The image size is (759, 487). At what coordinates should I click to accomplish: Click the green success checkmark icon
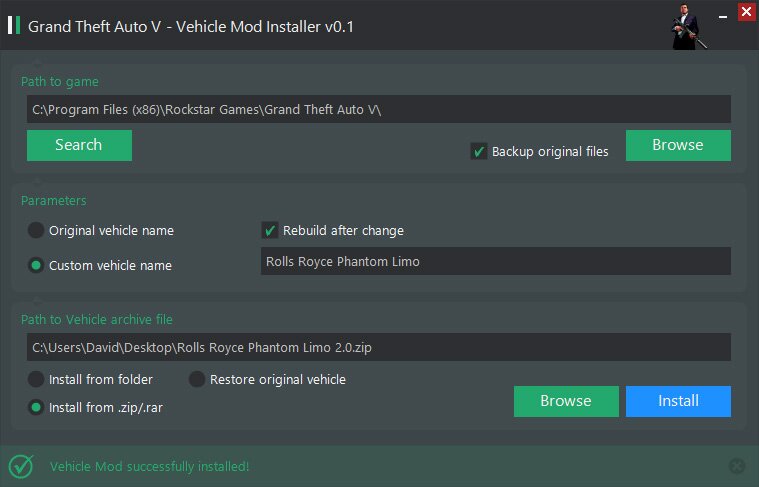point(20,466)
